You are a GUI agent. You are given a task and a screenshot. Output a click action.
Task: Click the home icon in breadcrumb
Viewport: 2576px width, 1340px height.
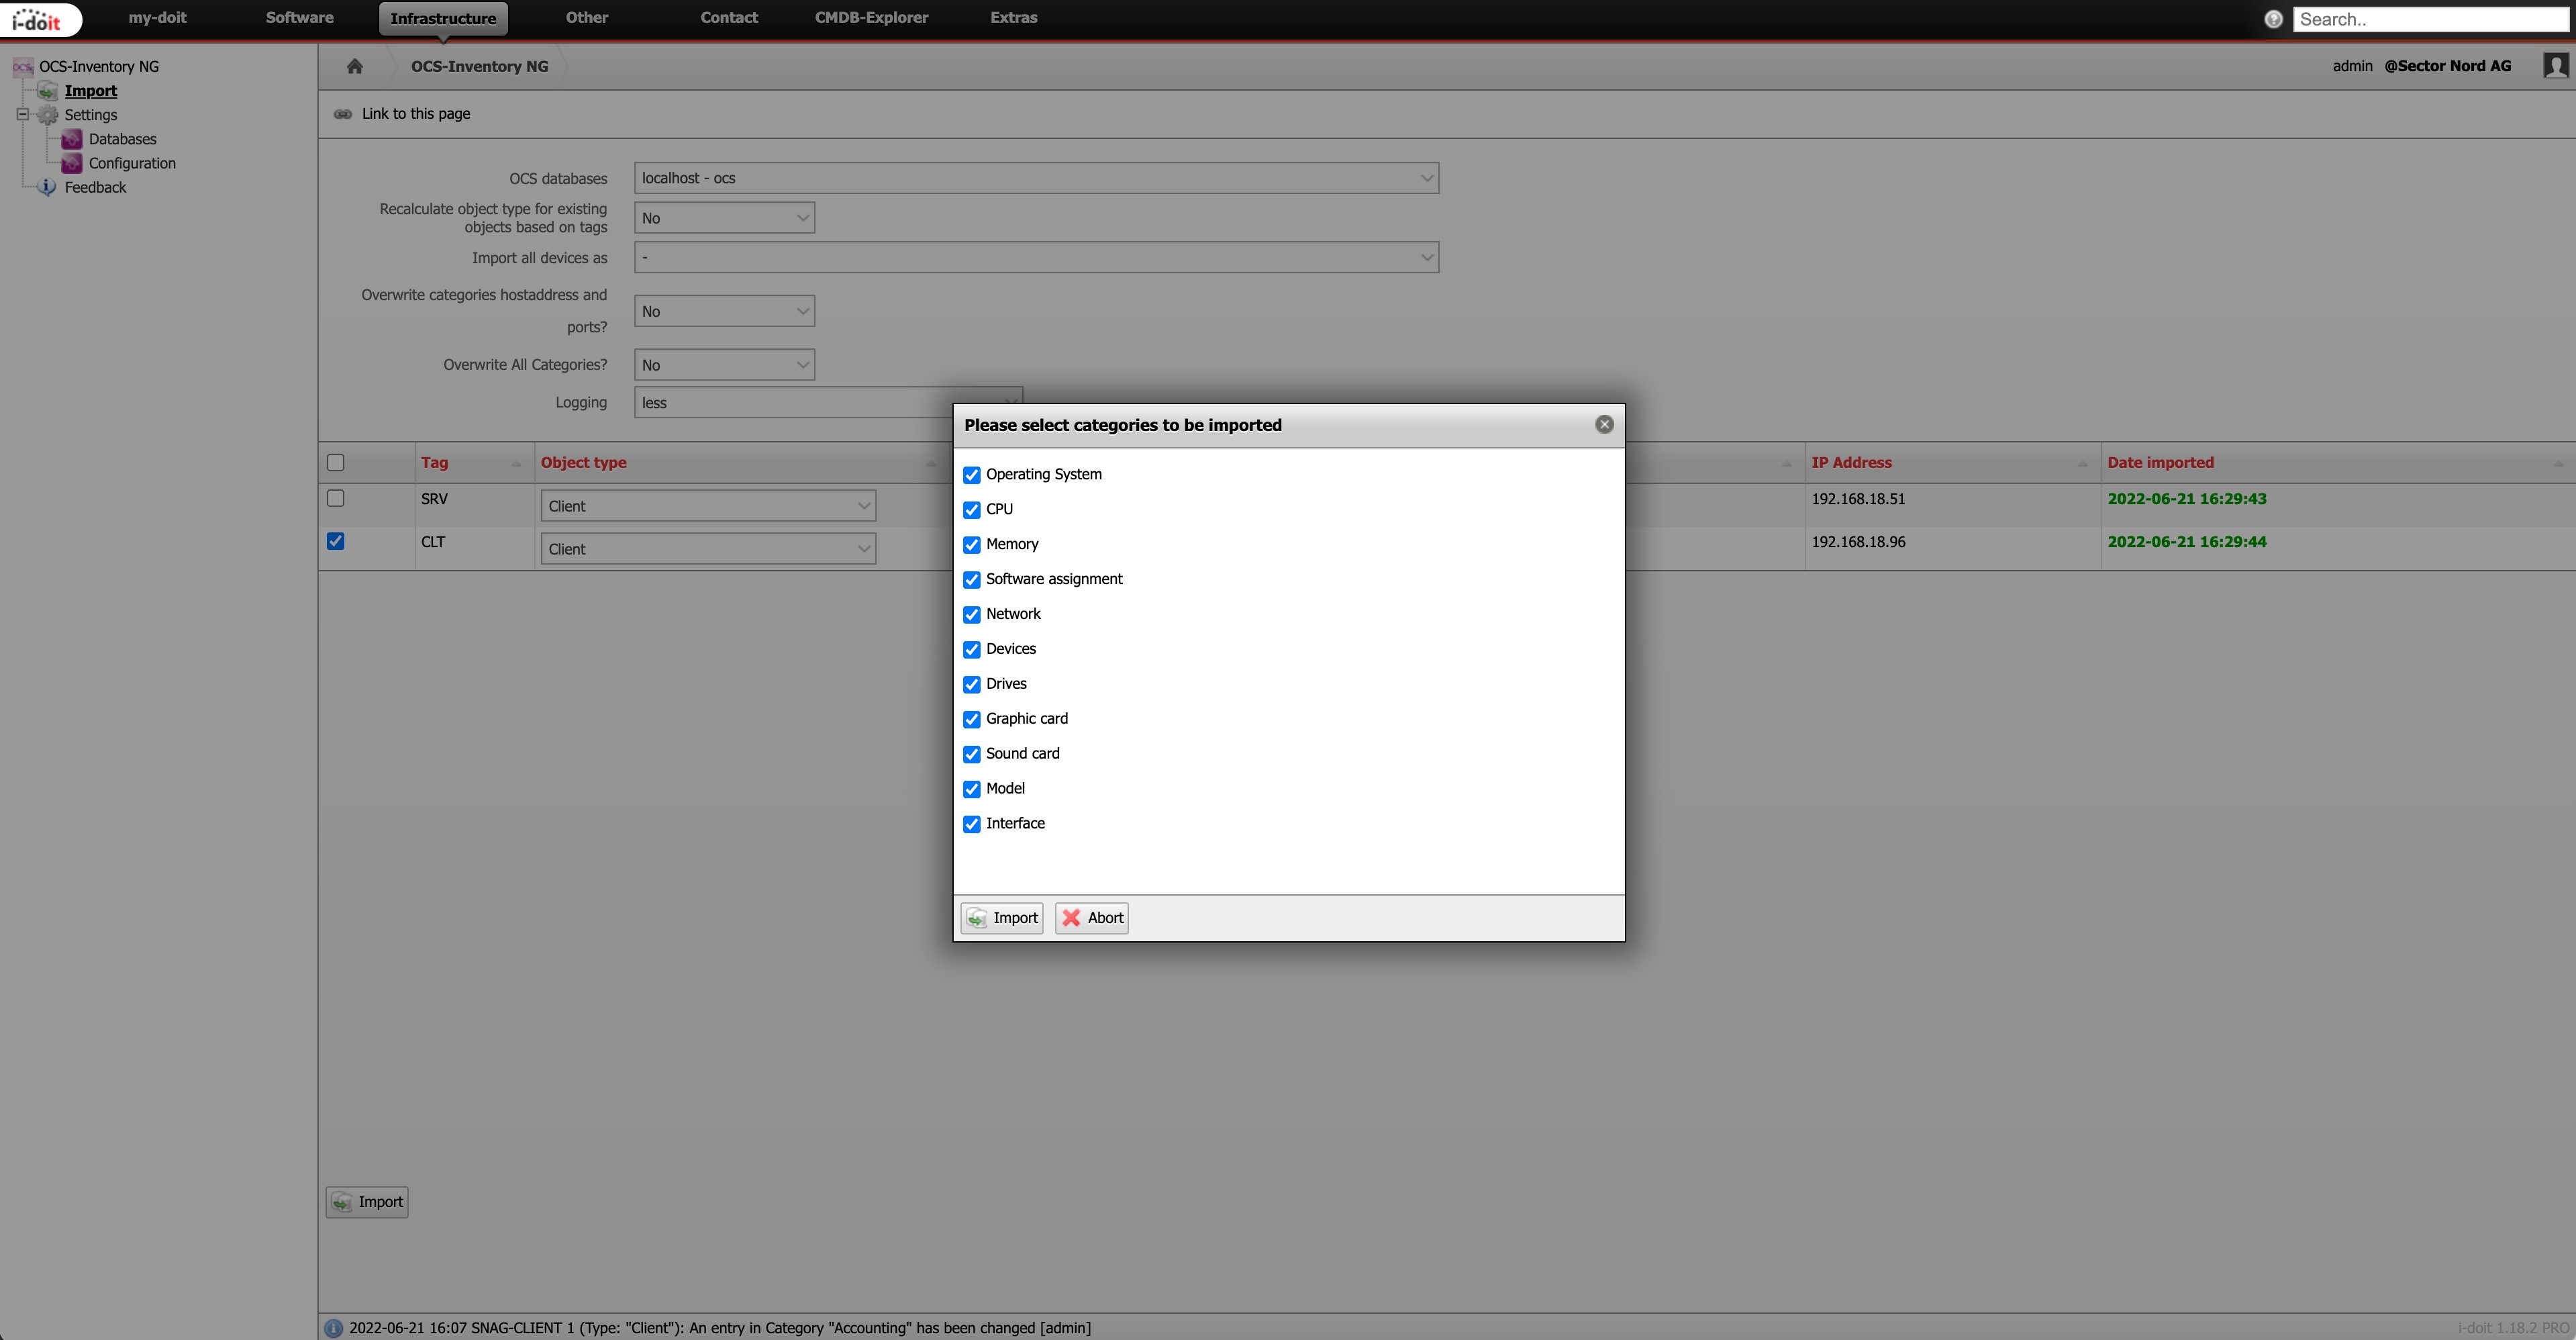pos(354,66)
